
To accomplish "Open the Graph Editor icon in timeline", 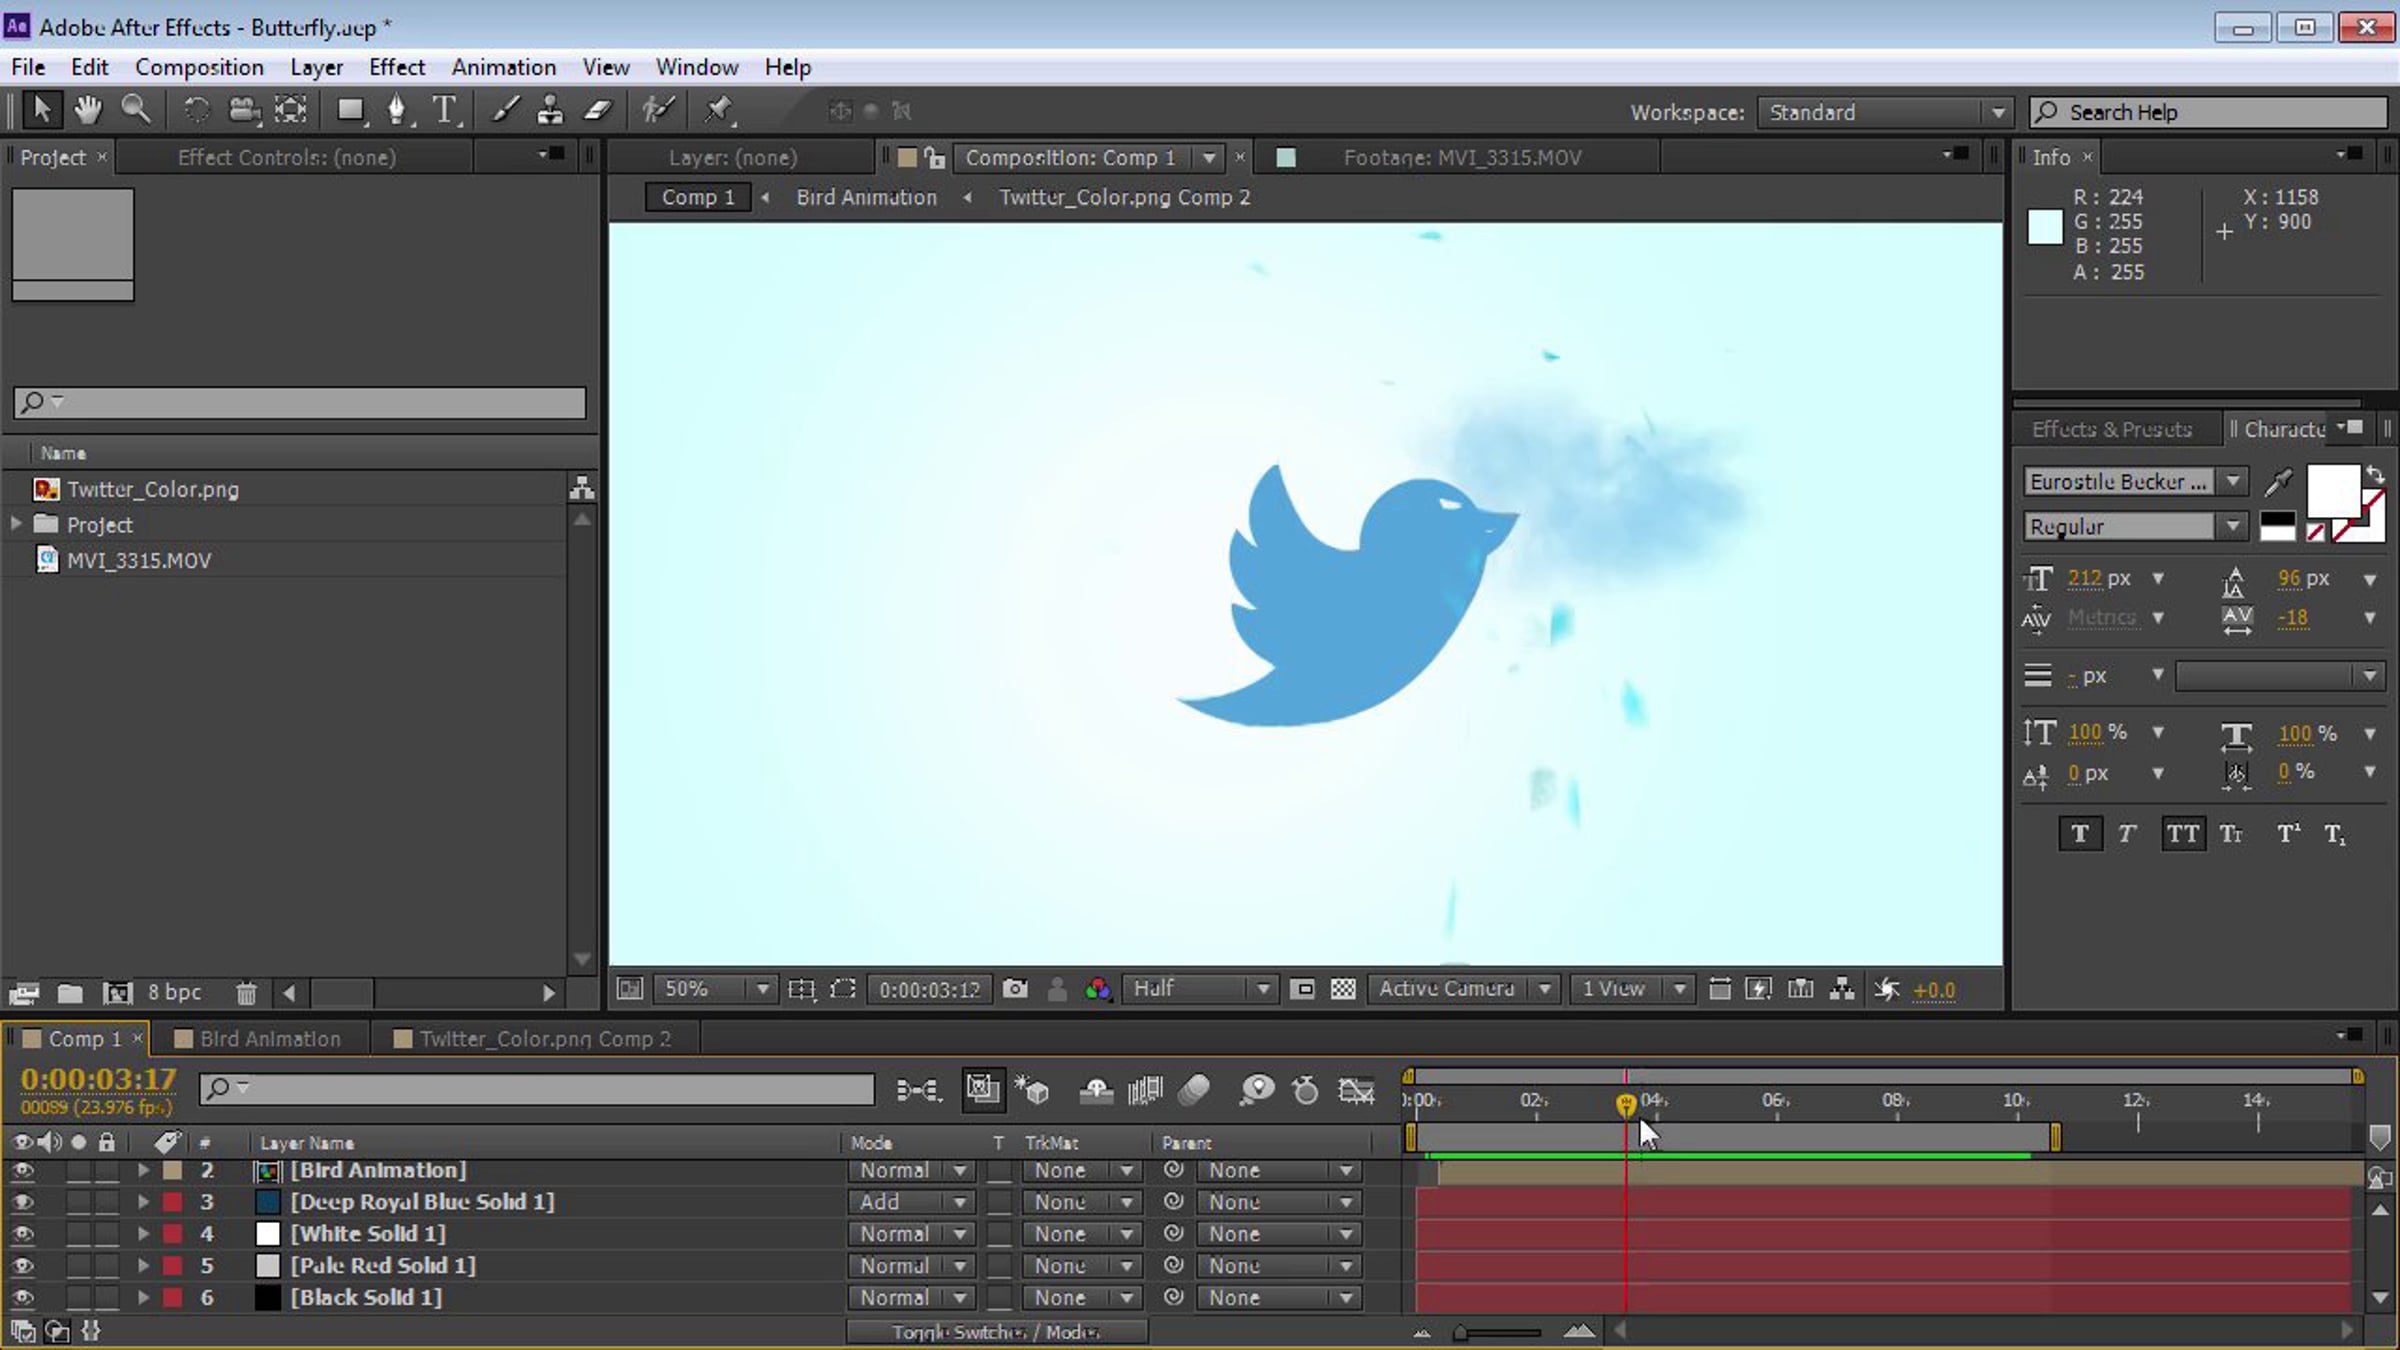I will click(x=1357, y=1089).
